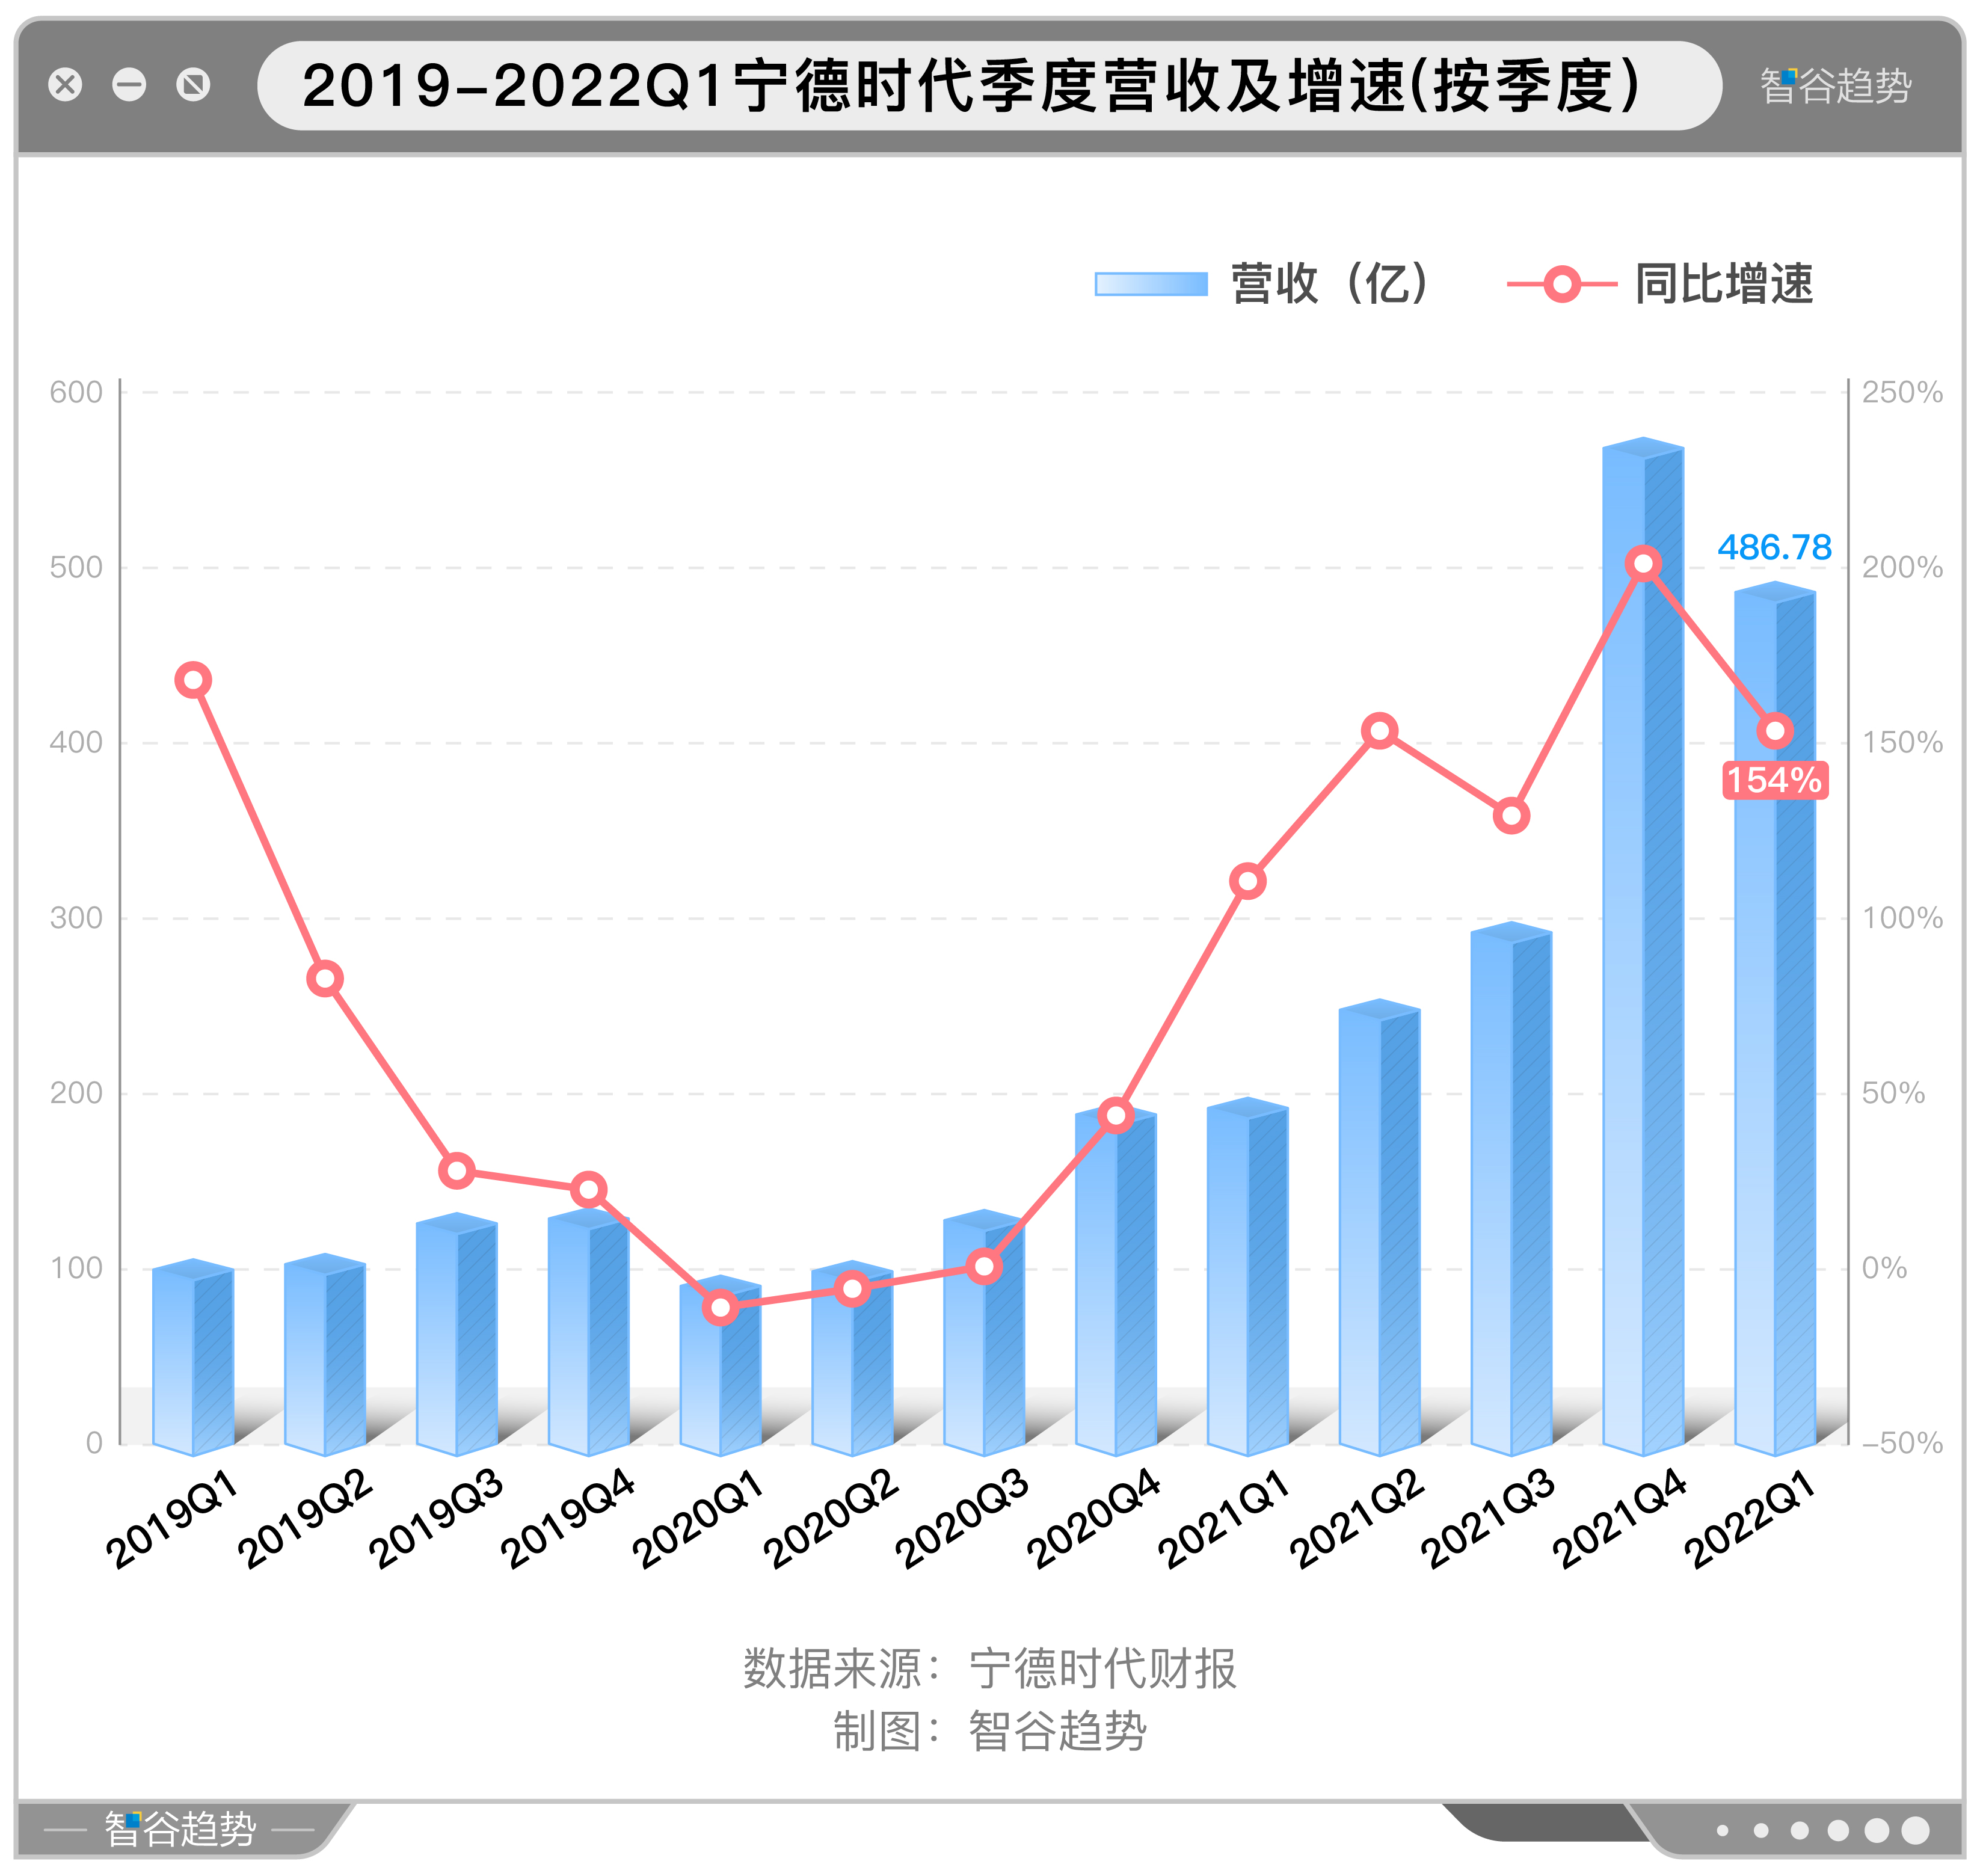Toggle the 同比增速 legend line series

coord(1723,284)
